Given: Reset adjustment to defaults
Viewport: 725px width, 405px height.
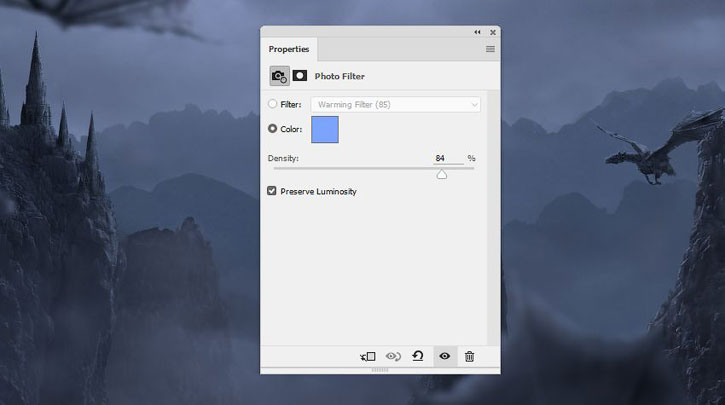Looking at the screenshot, I should 418,356.
